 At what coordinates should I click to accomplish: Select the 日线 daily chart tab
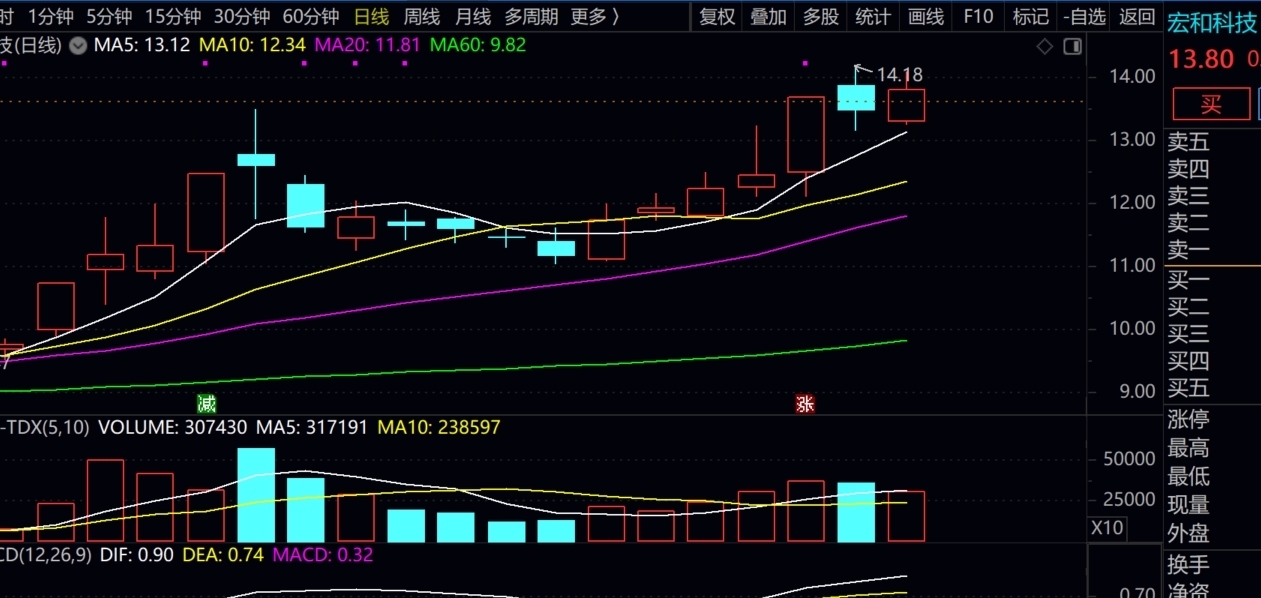372,16
